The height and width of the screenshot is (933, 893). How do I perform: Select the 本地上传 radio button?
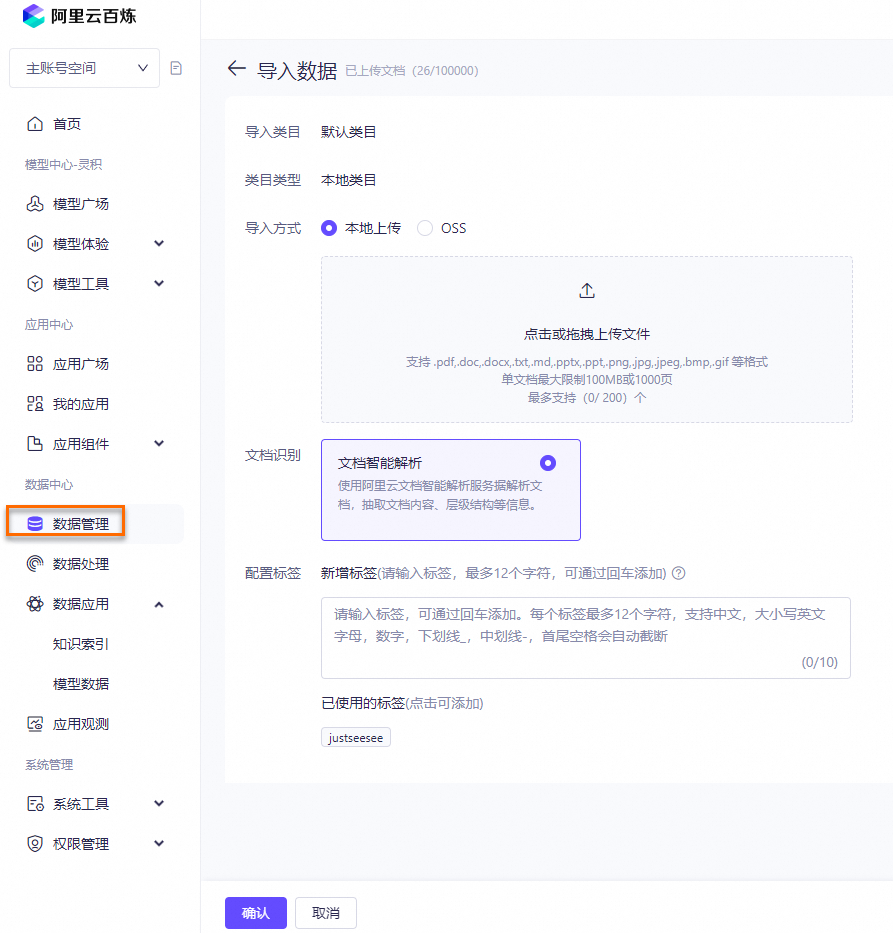pos(329,228)
